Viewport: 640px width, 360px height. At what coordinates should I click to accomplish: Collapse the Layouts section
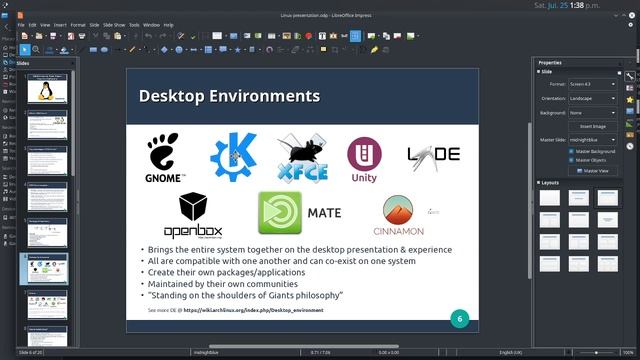pyautogui.click(x=539, y=182)
